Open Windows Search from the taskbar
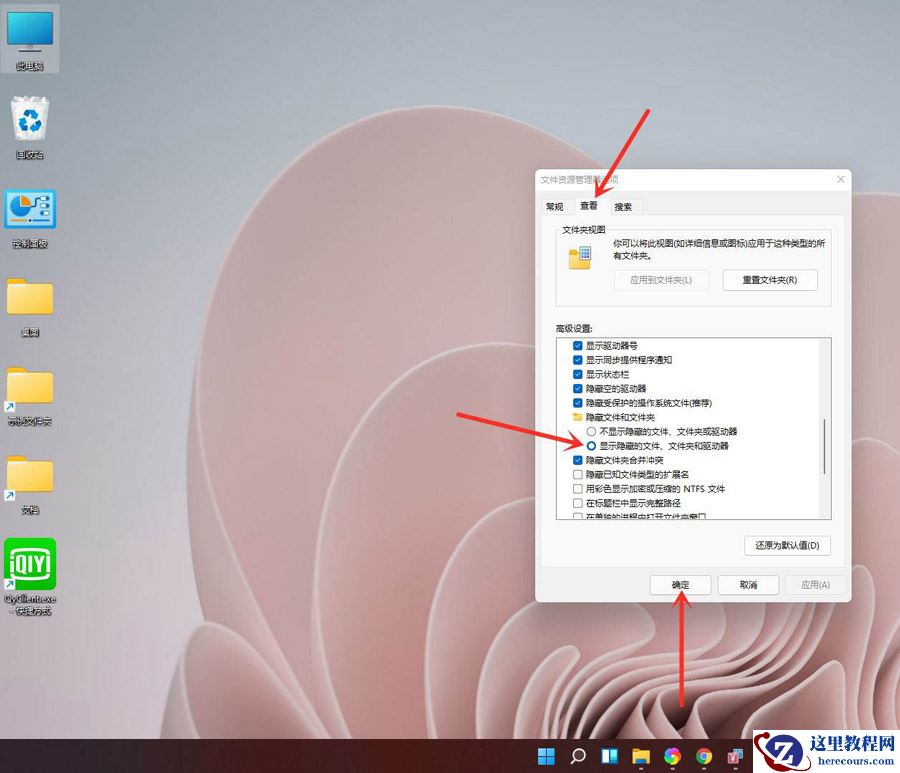Image resolution: width=900 pixels, height=773 pixels. [x=579, y=756]
